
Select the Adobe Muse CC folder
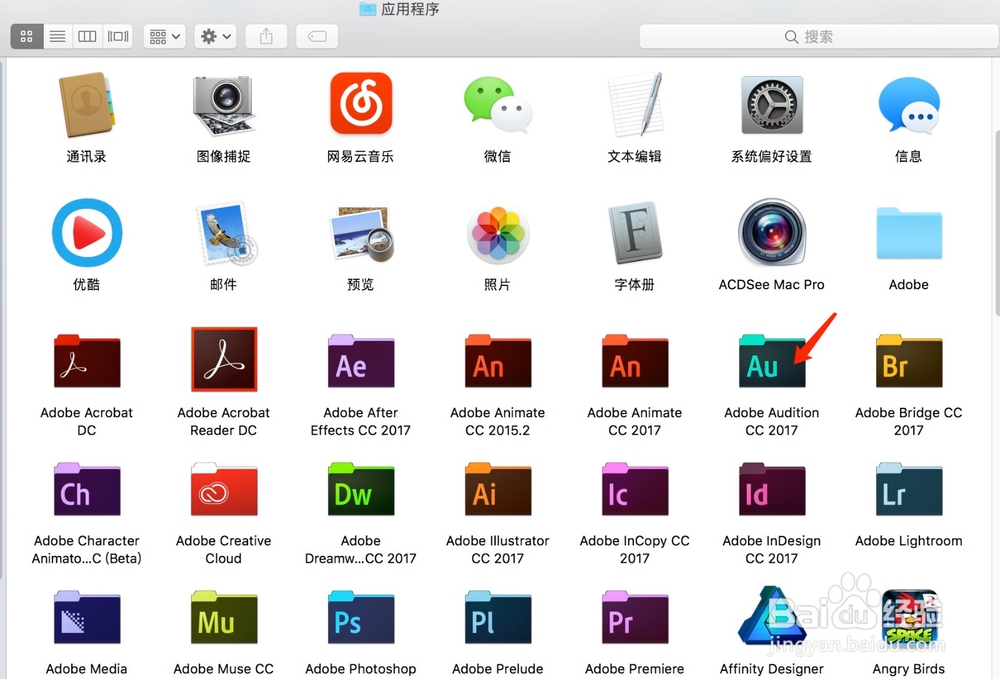coord(224,617)
